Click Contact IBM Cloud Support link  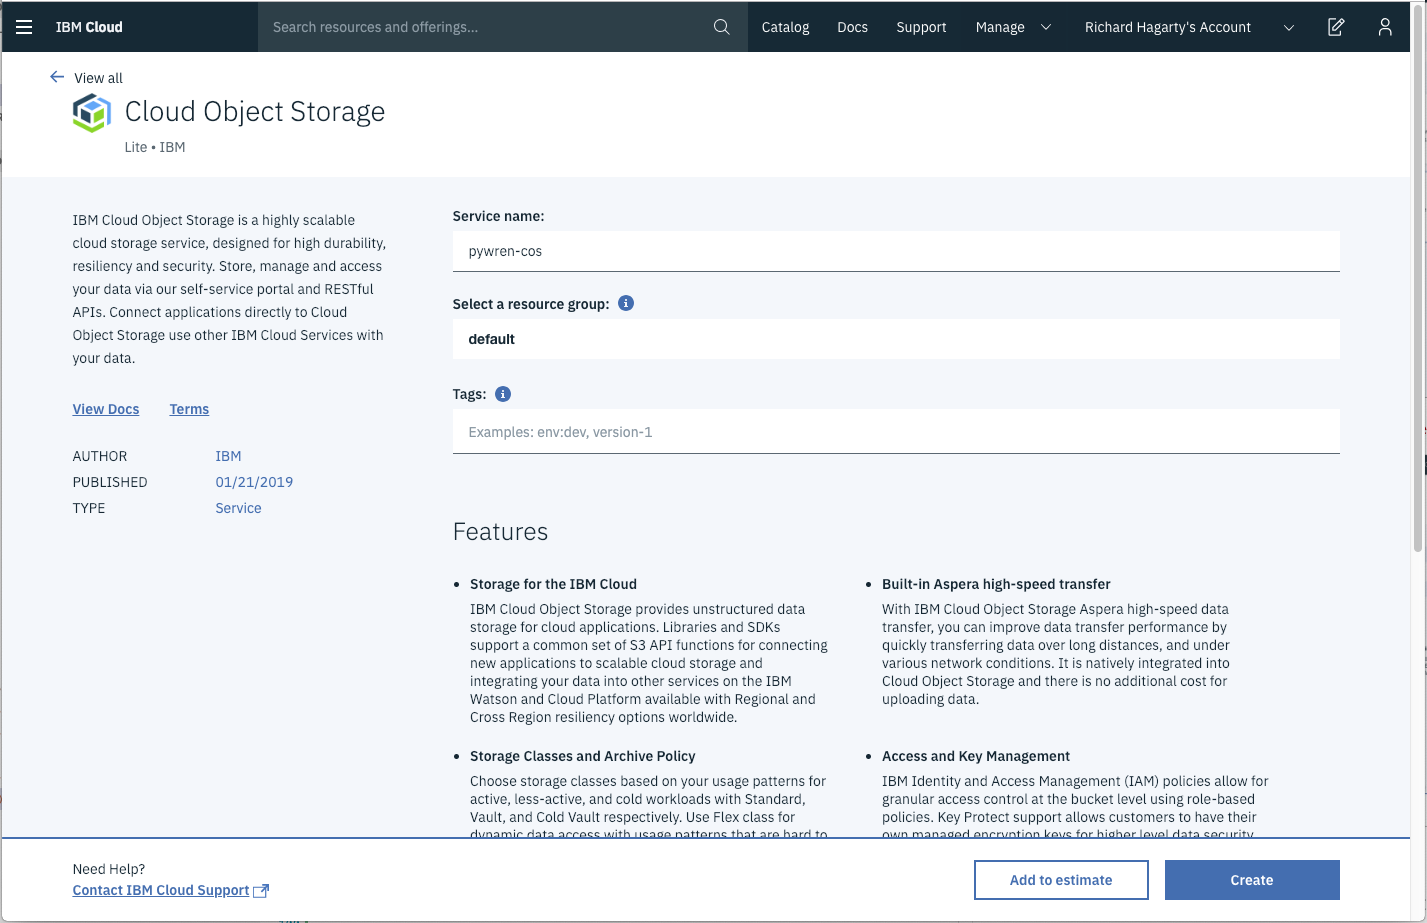(161, 890)
